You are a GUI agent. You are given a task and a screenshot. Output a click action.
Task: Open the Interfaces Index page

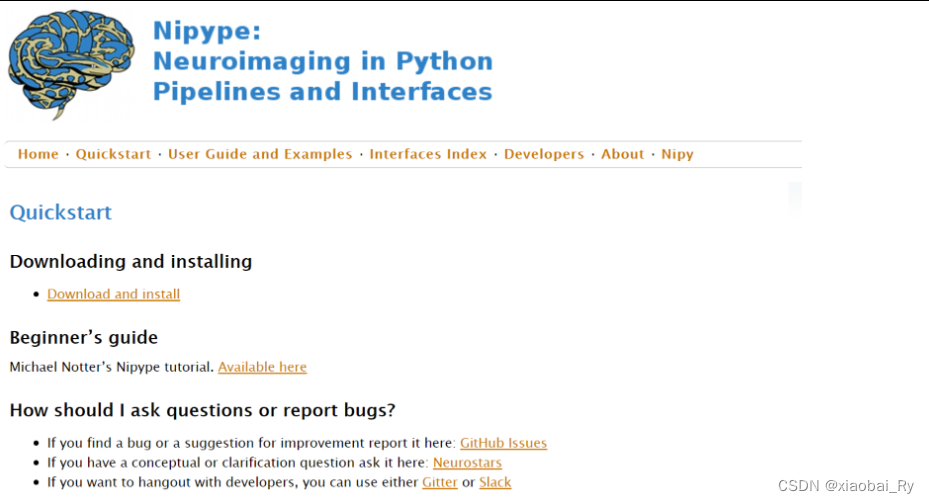coord(428,154)
